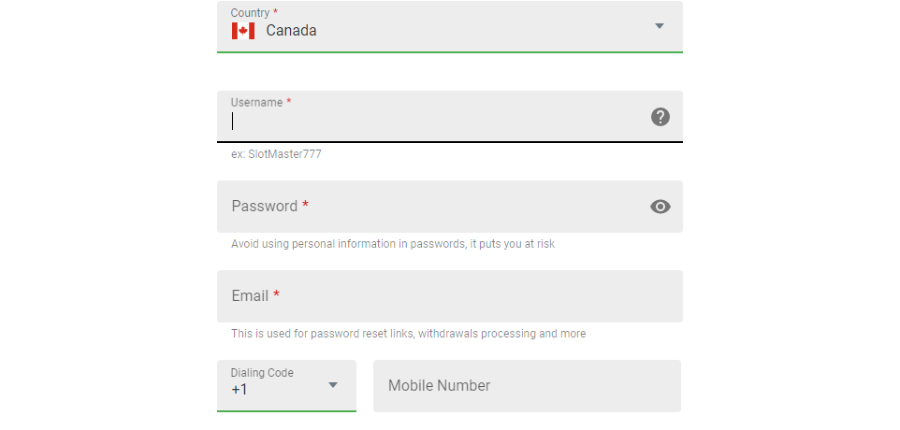Click the Password label with red asterisk
Viewport: 900px width, 430px height.
coord(270,206)
